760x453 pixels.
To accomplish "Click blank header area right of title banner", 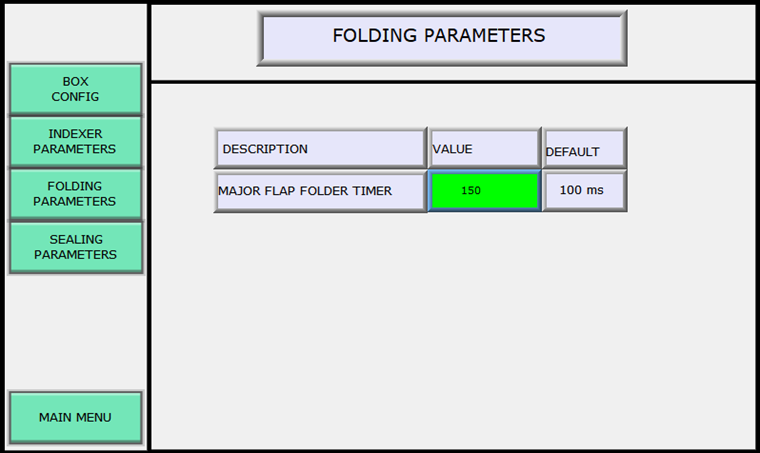I will (x=690, y=40).
